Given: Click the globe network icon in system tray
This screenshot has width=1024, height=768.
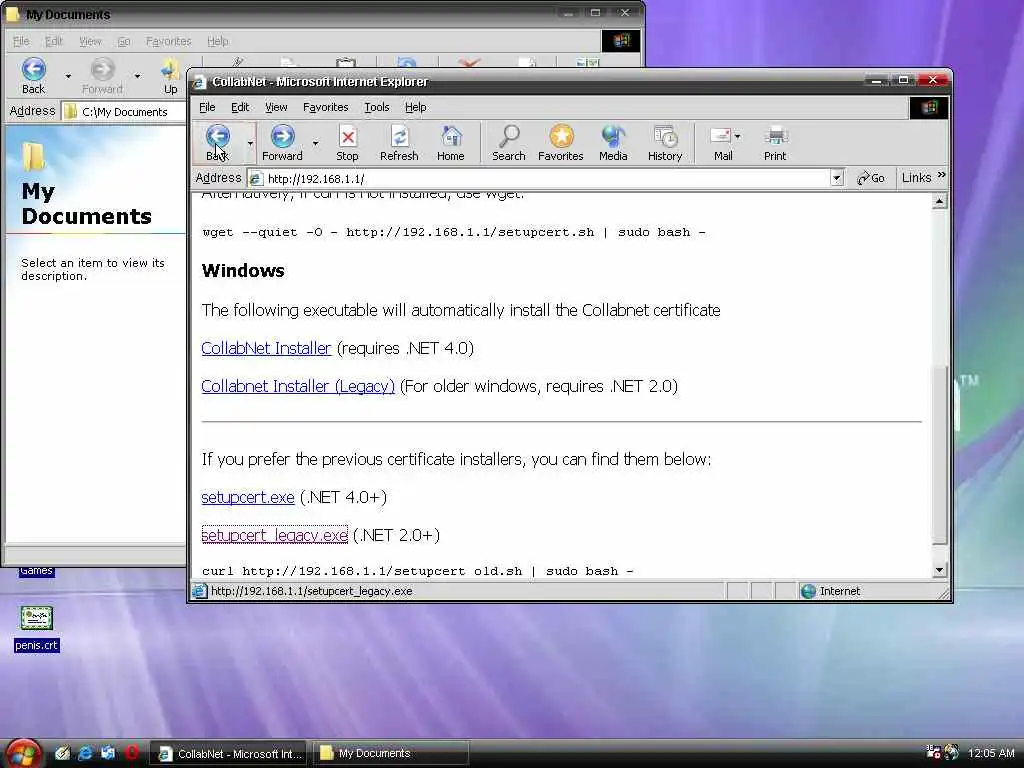Looking at the screenshot, I should (952, 752).
